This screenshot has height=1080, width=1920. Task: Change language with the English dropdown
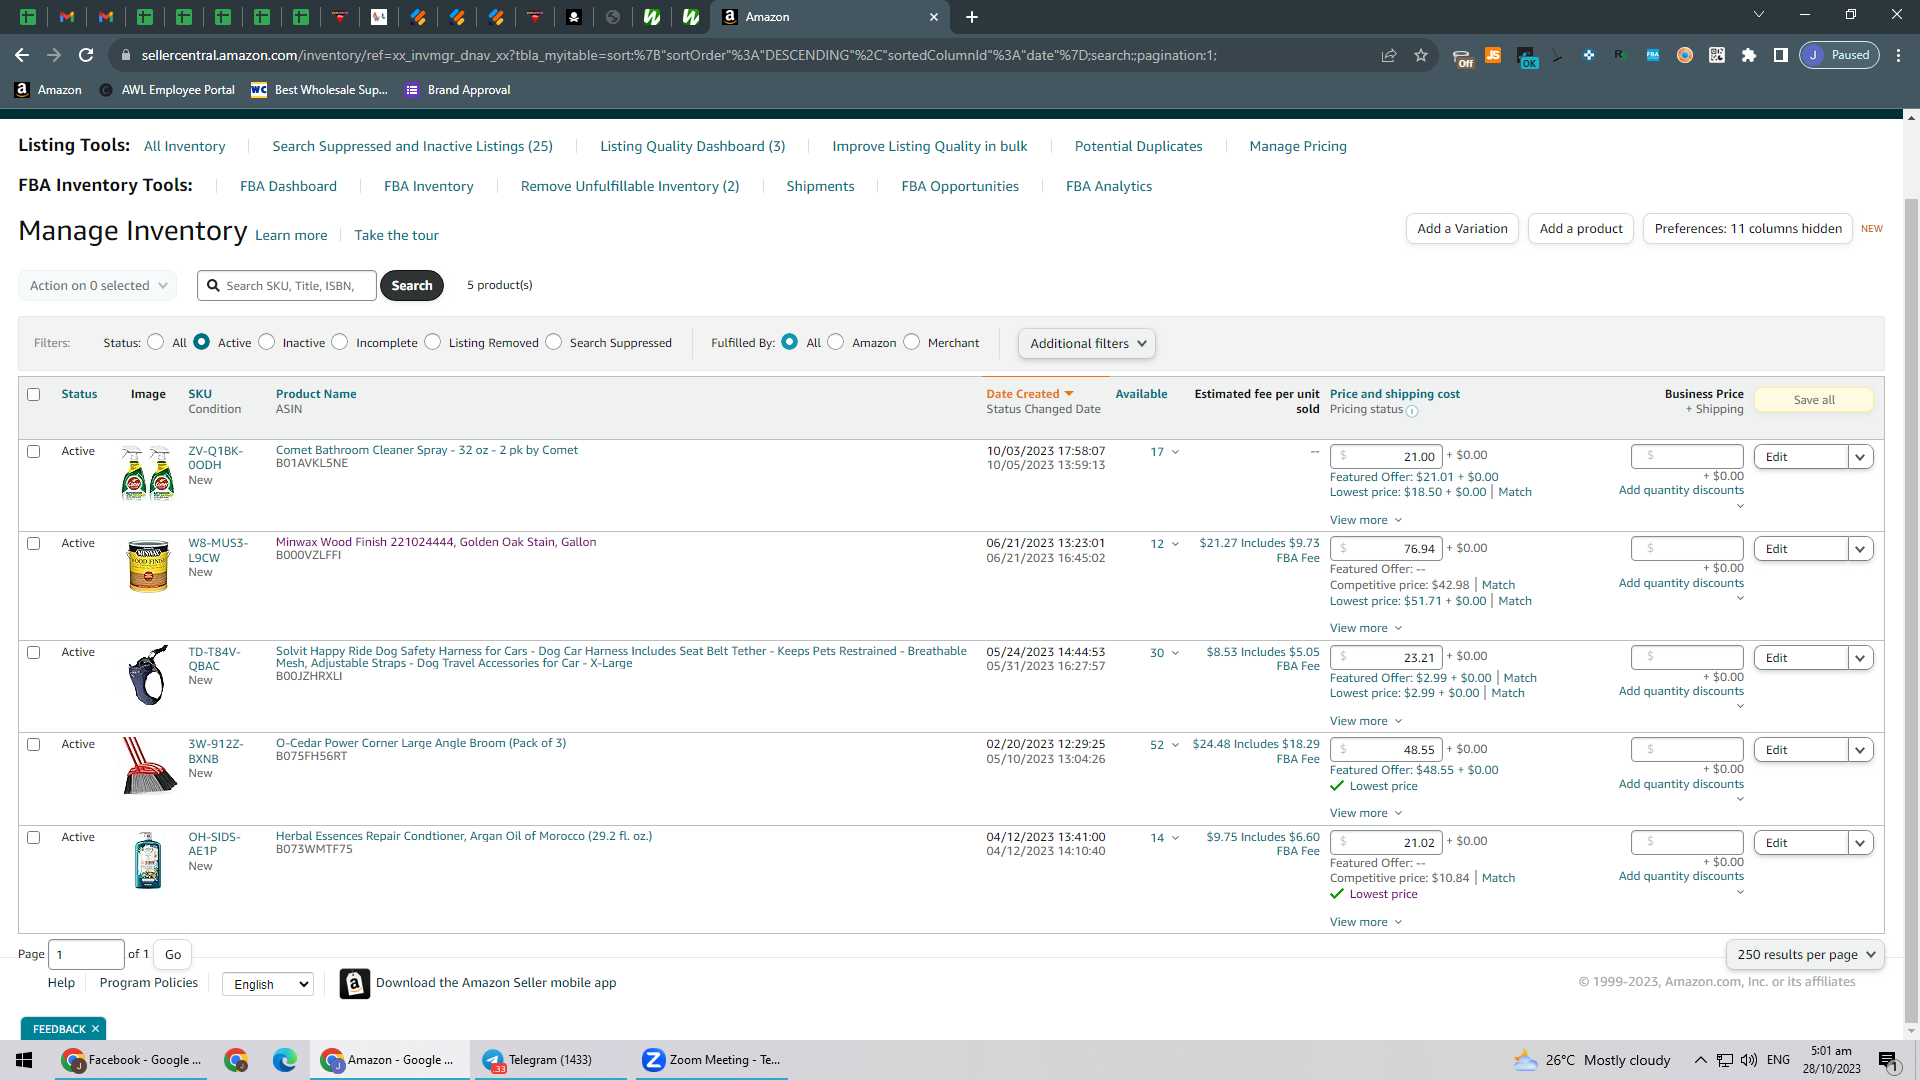pos(268,985)
